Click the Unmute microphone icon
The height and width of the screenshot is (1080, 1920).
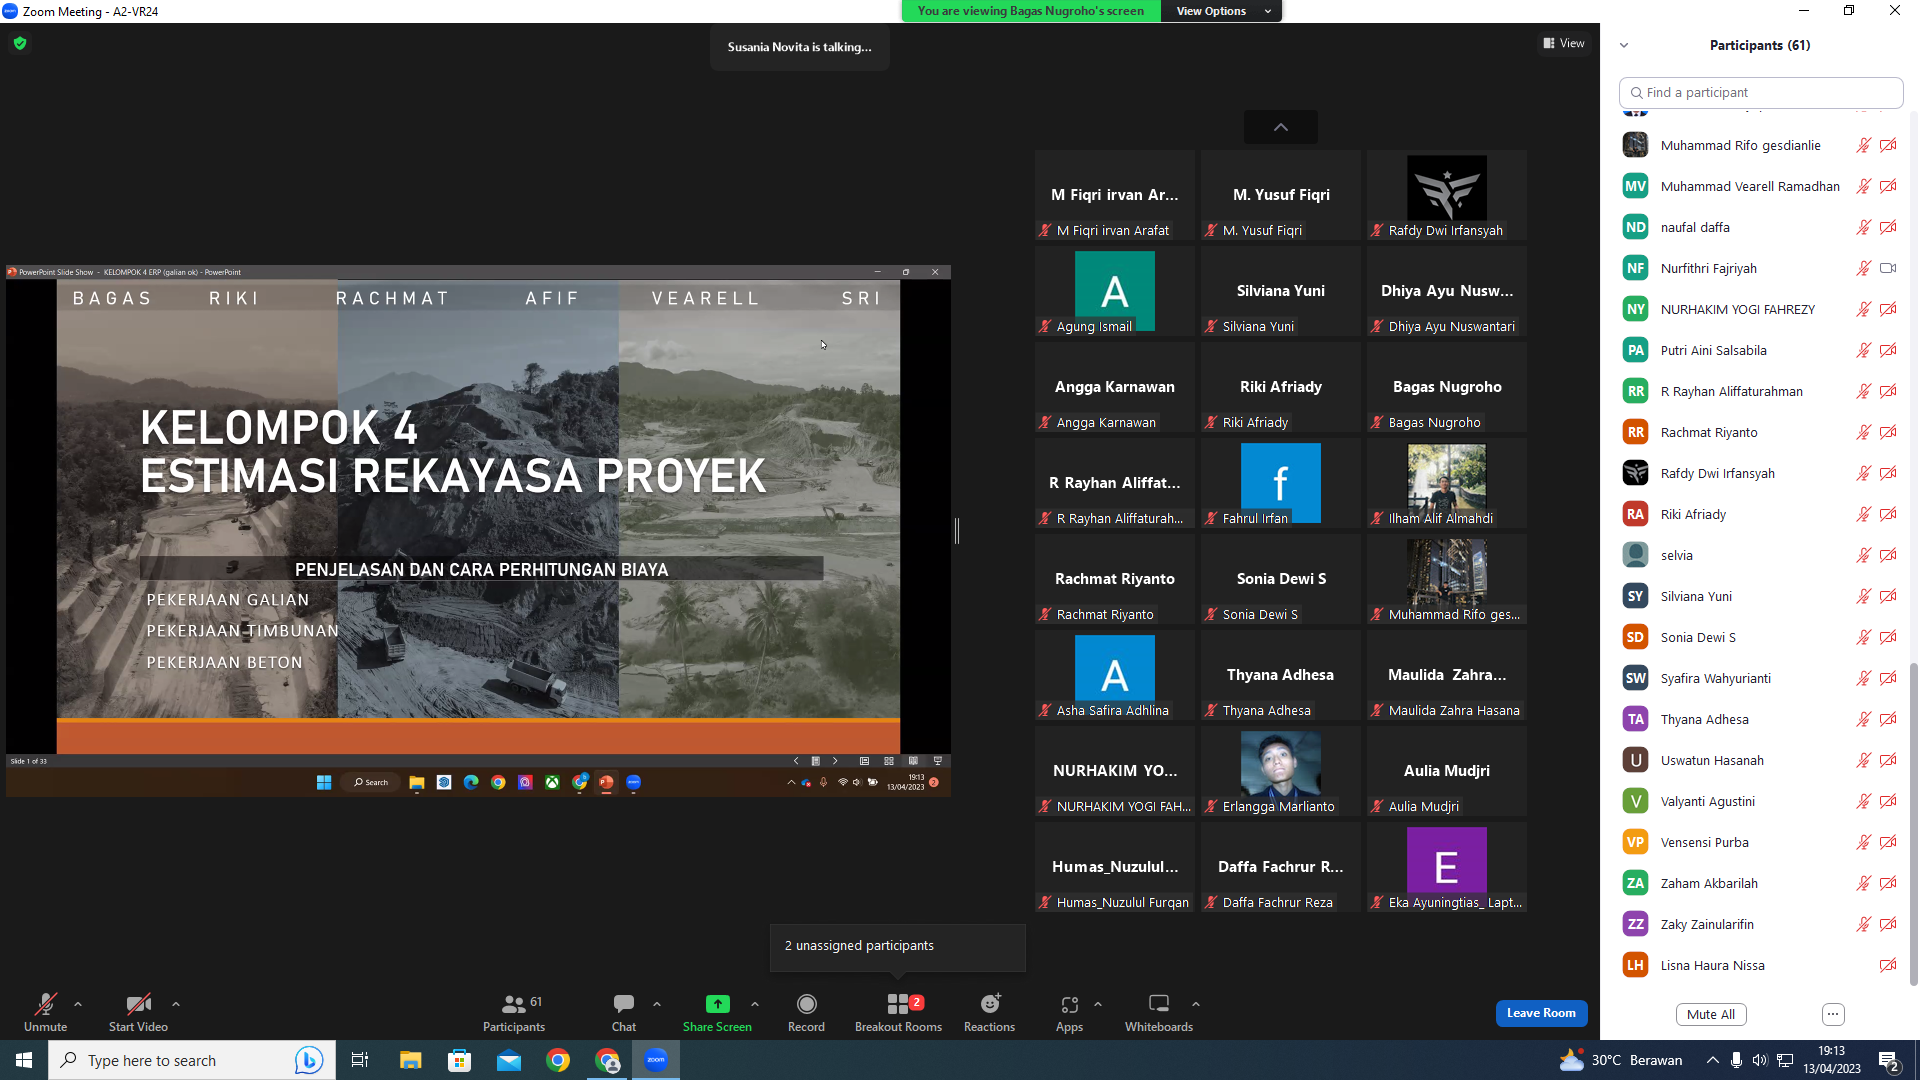[x=45, y=1004]
